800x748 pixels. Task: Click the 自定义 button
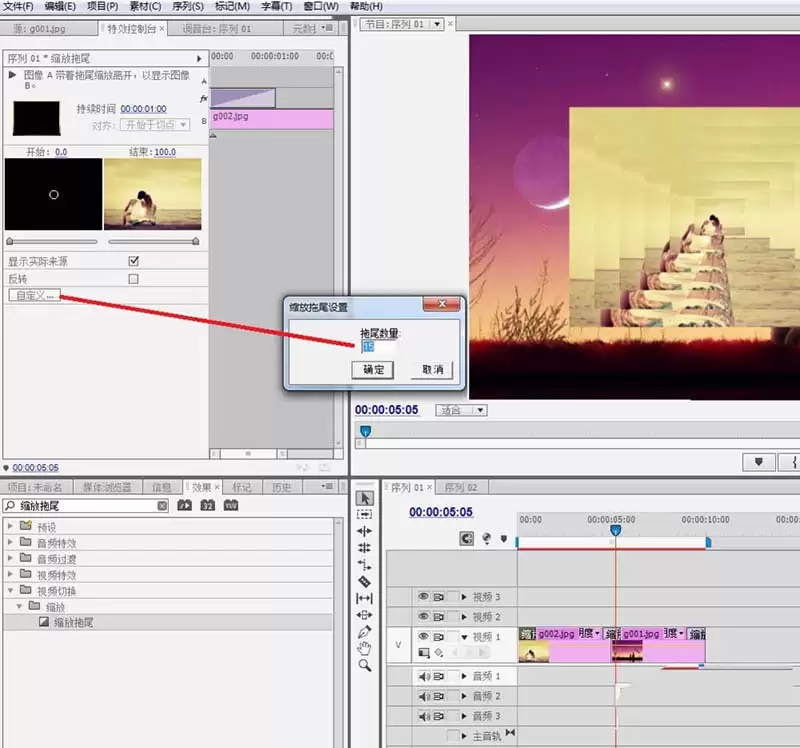pyautogui.click(x=34, y=295)
